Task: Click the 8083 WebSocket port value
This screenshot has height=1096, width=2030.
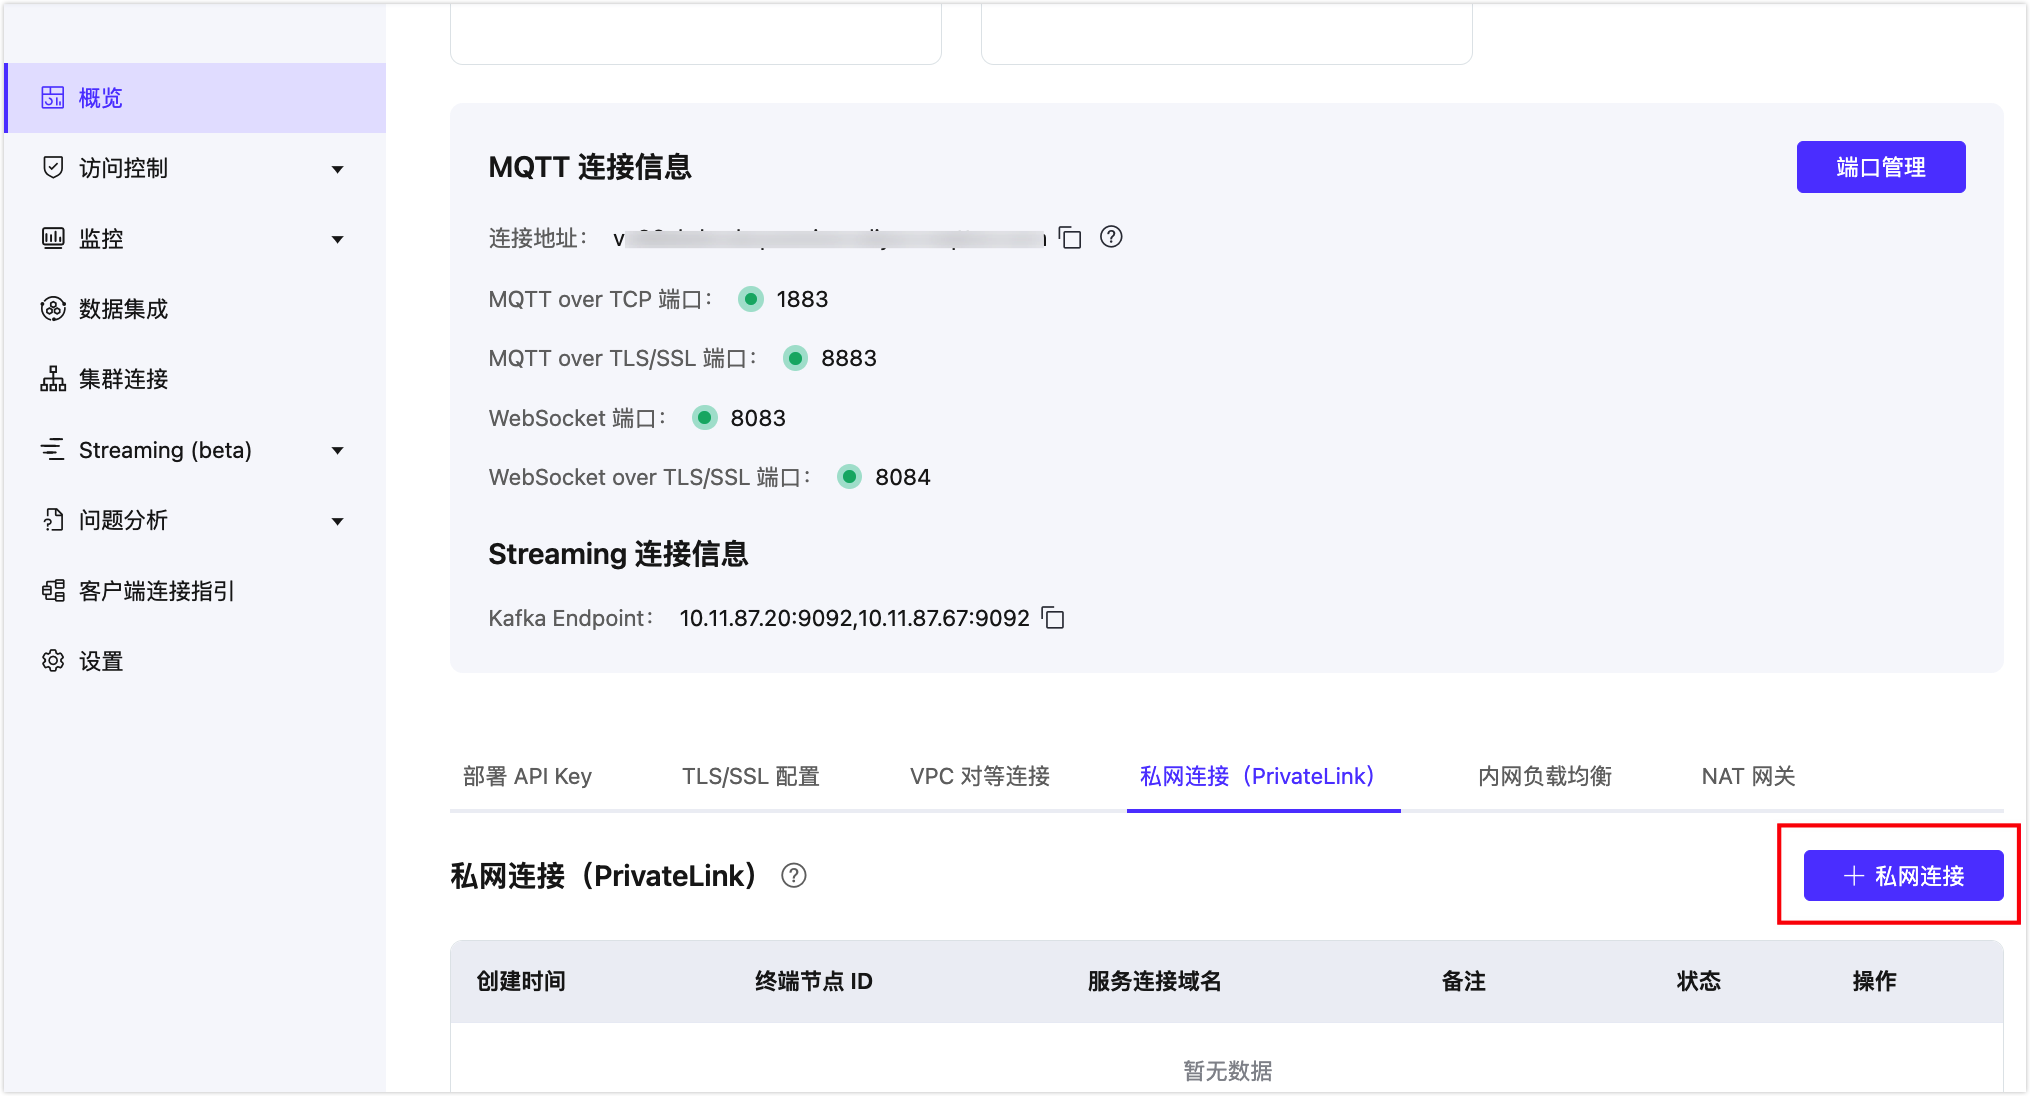Action: (758, 418)
